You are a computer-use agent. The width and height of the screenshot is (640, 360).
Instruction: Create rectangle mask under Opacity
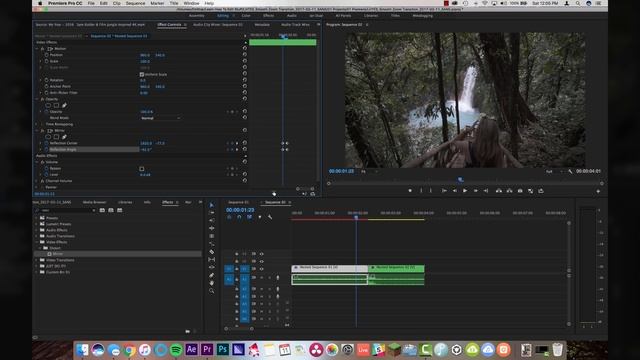(56, 105)
